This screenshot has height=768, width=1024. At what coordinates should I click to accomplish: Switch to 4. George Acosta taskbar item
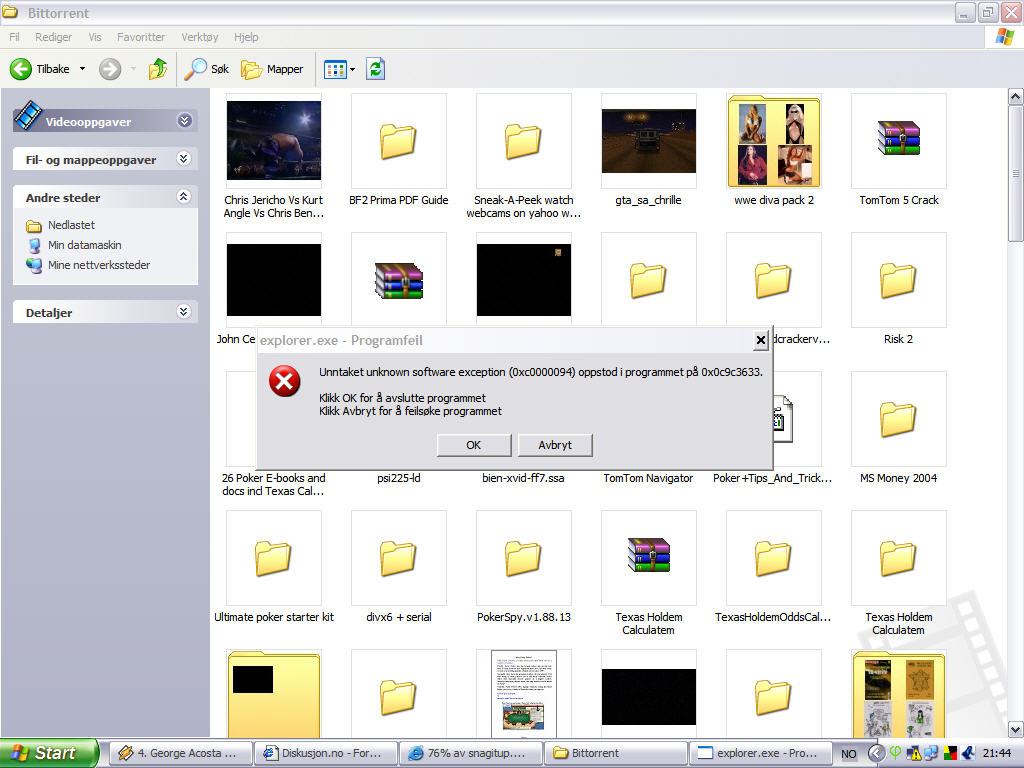tap(180, 753)
